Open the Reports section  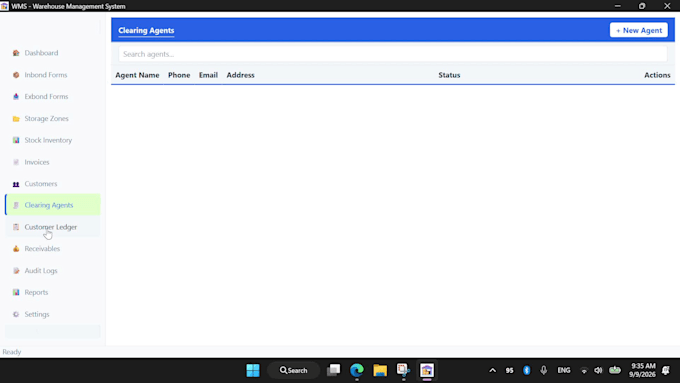(52, 292)
